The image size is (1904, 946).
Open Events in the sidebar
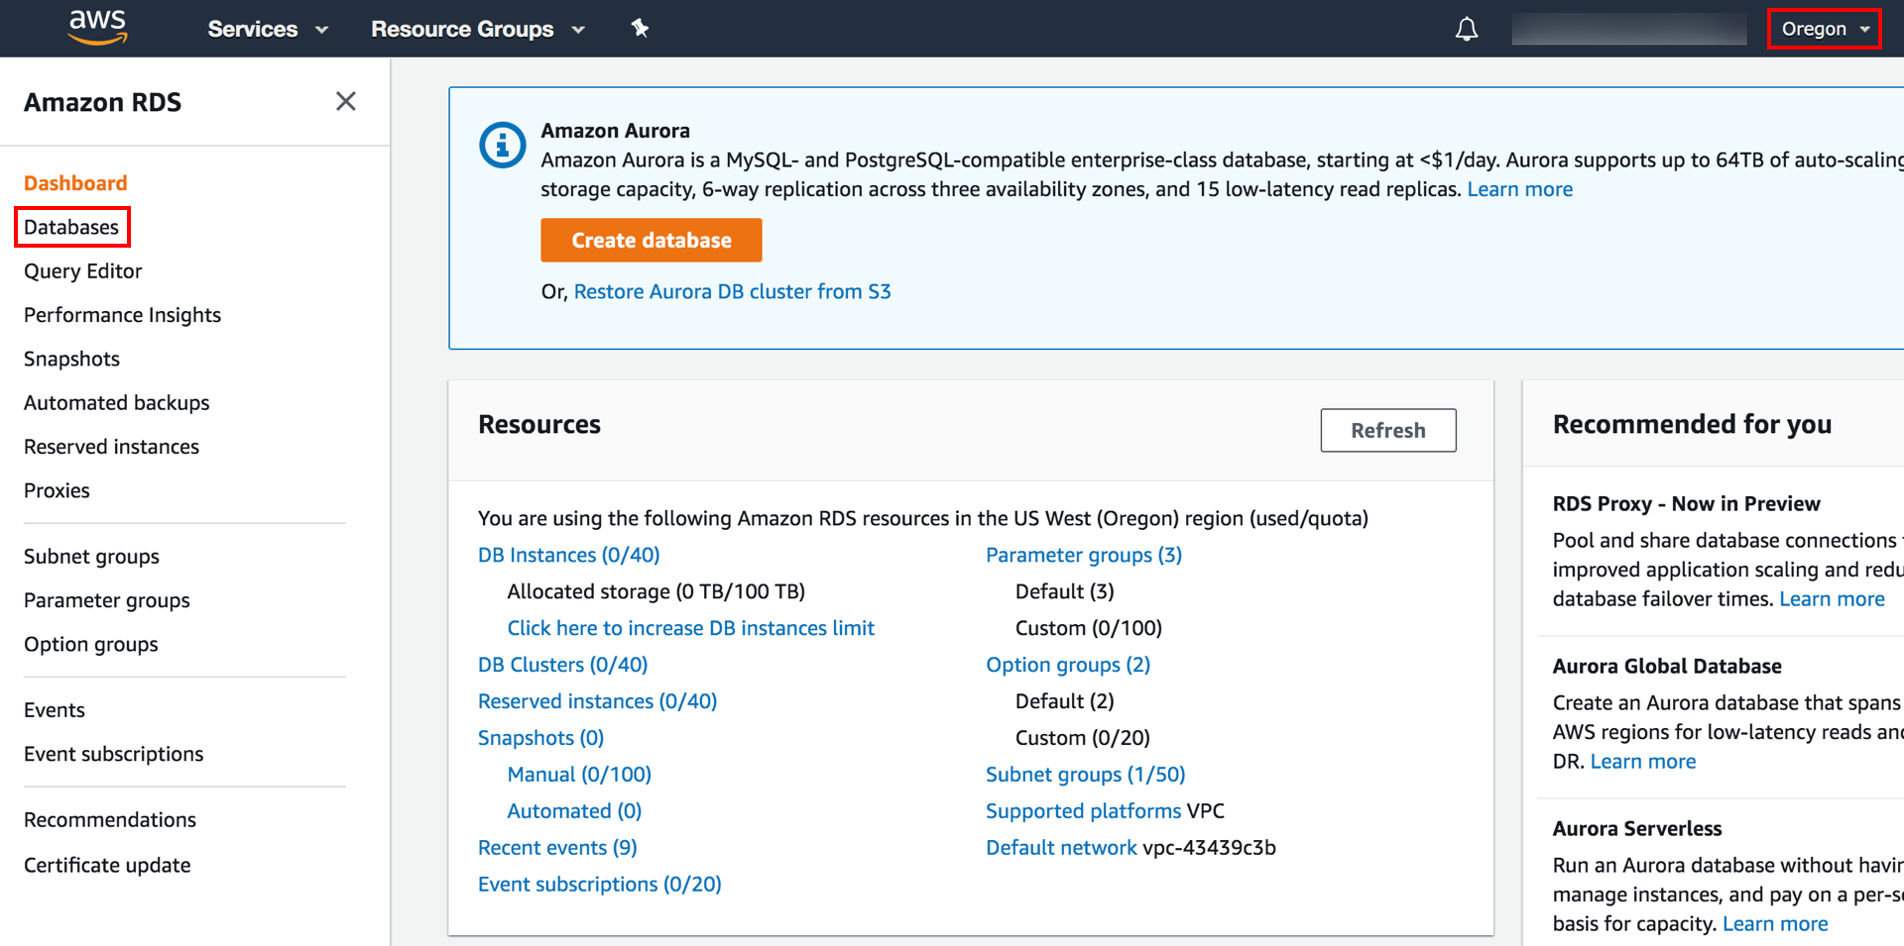point(54,710)
